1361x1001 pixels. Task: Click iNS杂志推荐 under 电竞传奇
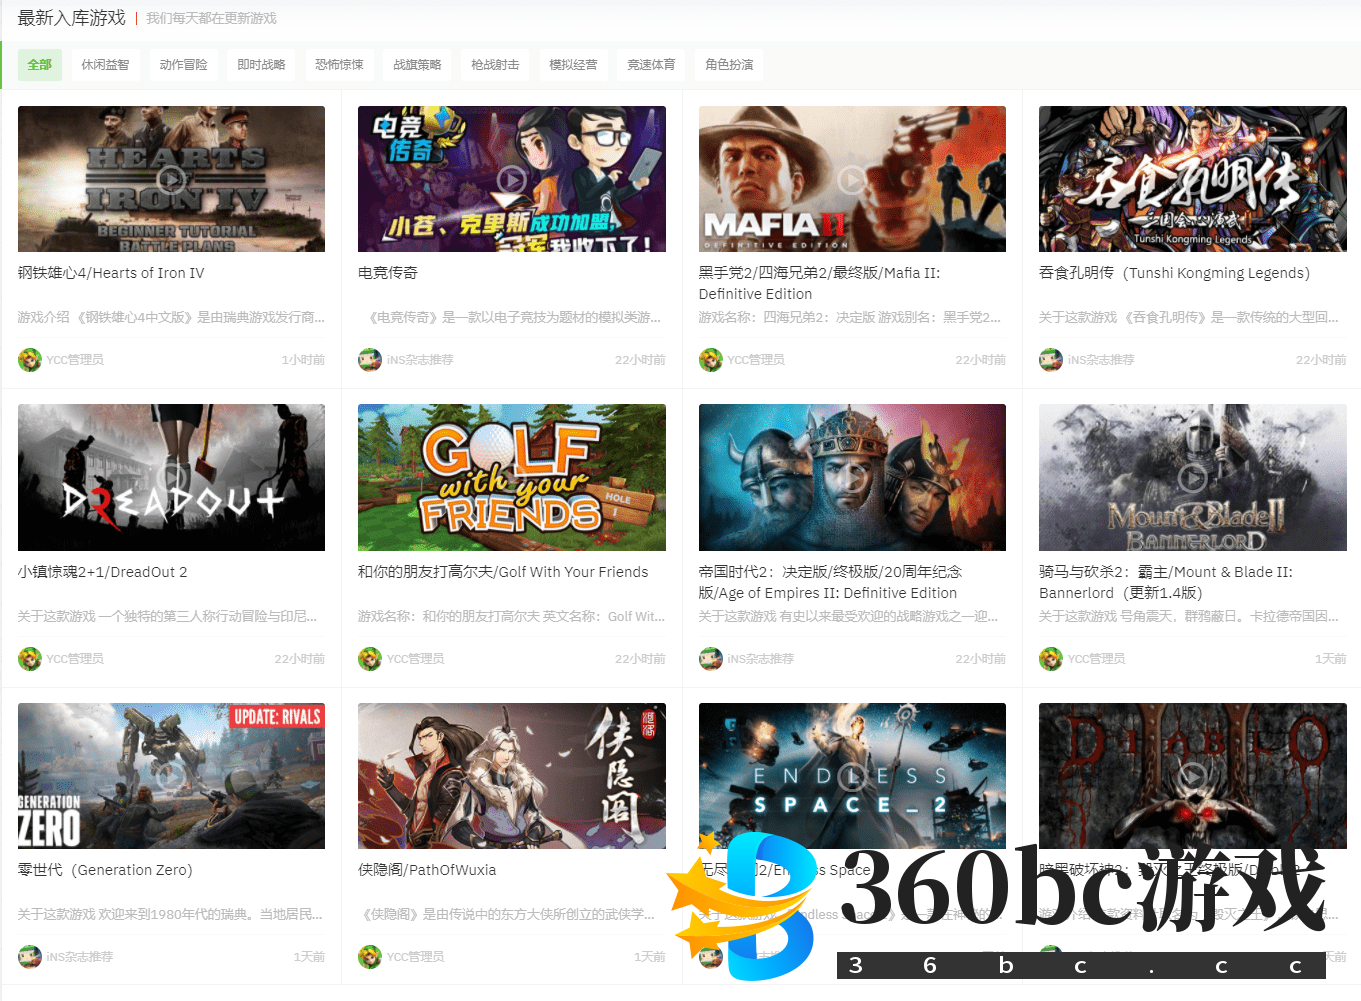point(420,359)
